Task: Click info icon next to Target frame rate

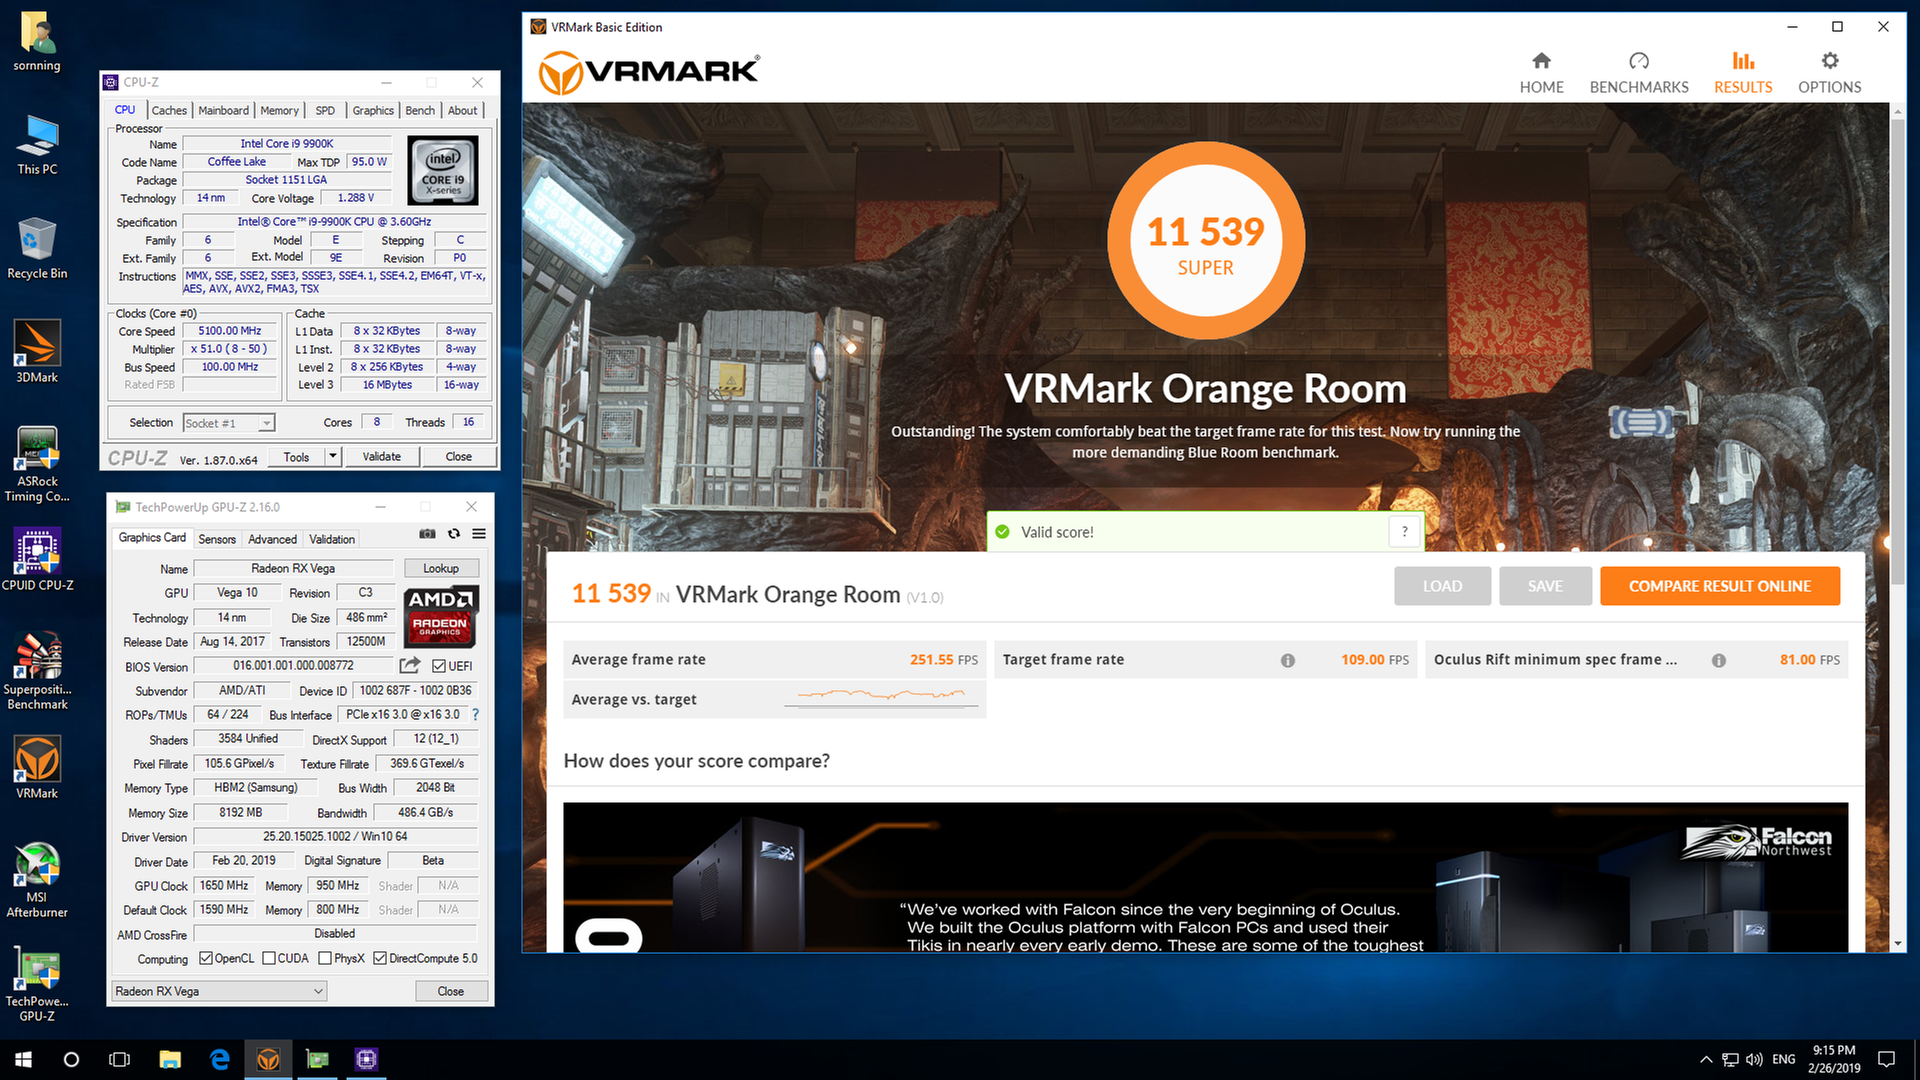Action: click(1287, 660)
